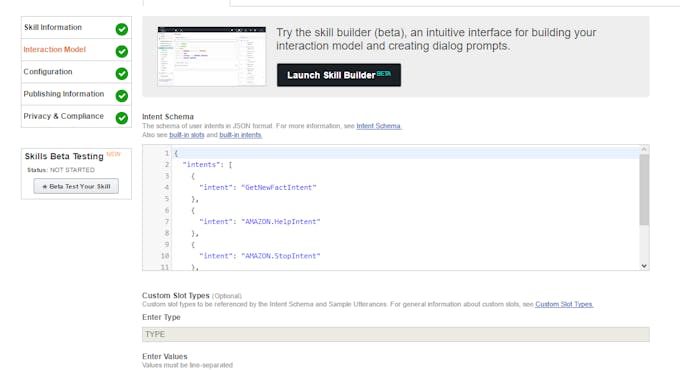
Task: Click the green checkmark beside Publishing Information
Action: (x=122, y=95)
